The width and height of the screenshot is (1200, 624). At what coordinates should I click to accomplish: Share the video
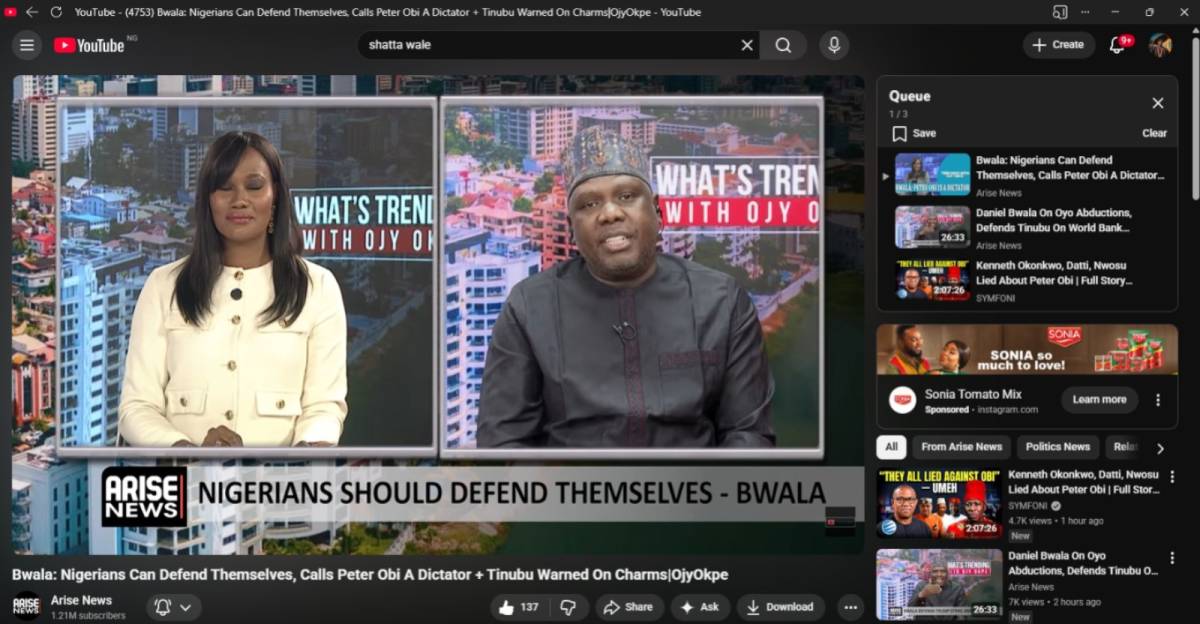tap(628, 607)
